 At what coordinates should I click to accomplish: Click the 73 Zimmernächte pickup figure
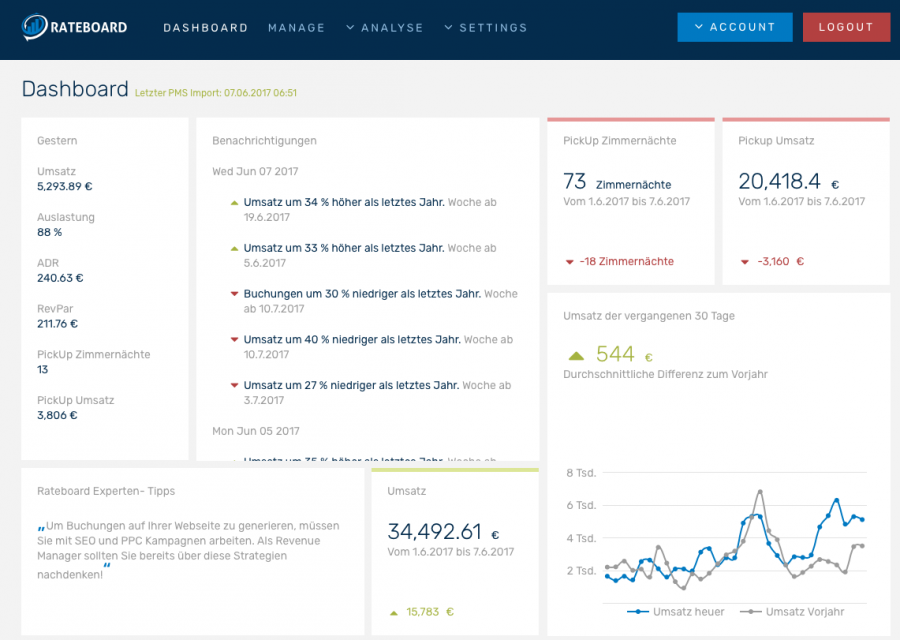point(617,182)
